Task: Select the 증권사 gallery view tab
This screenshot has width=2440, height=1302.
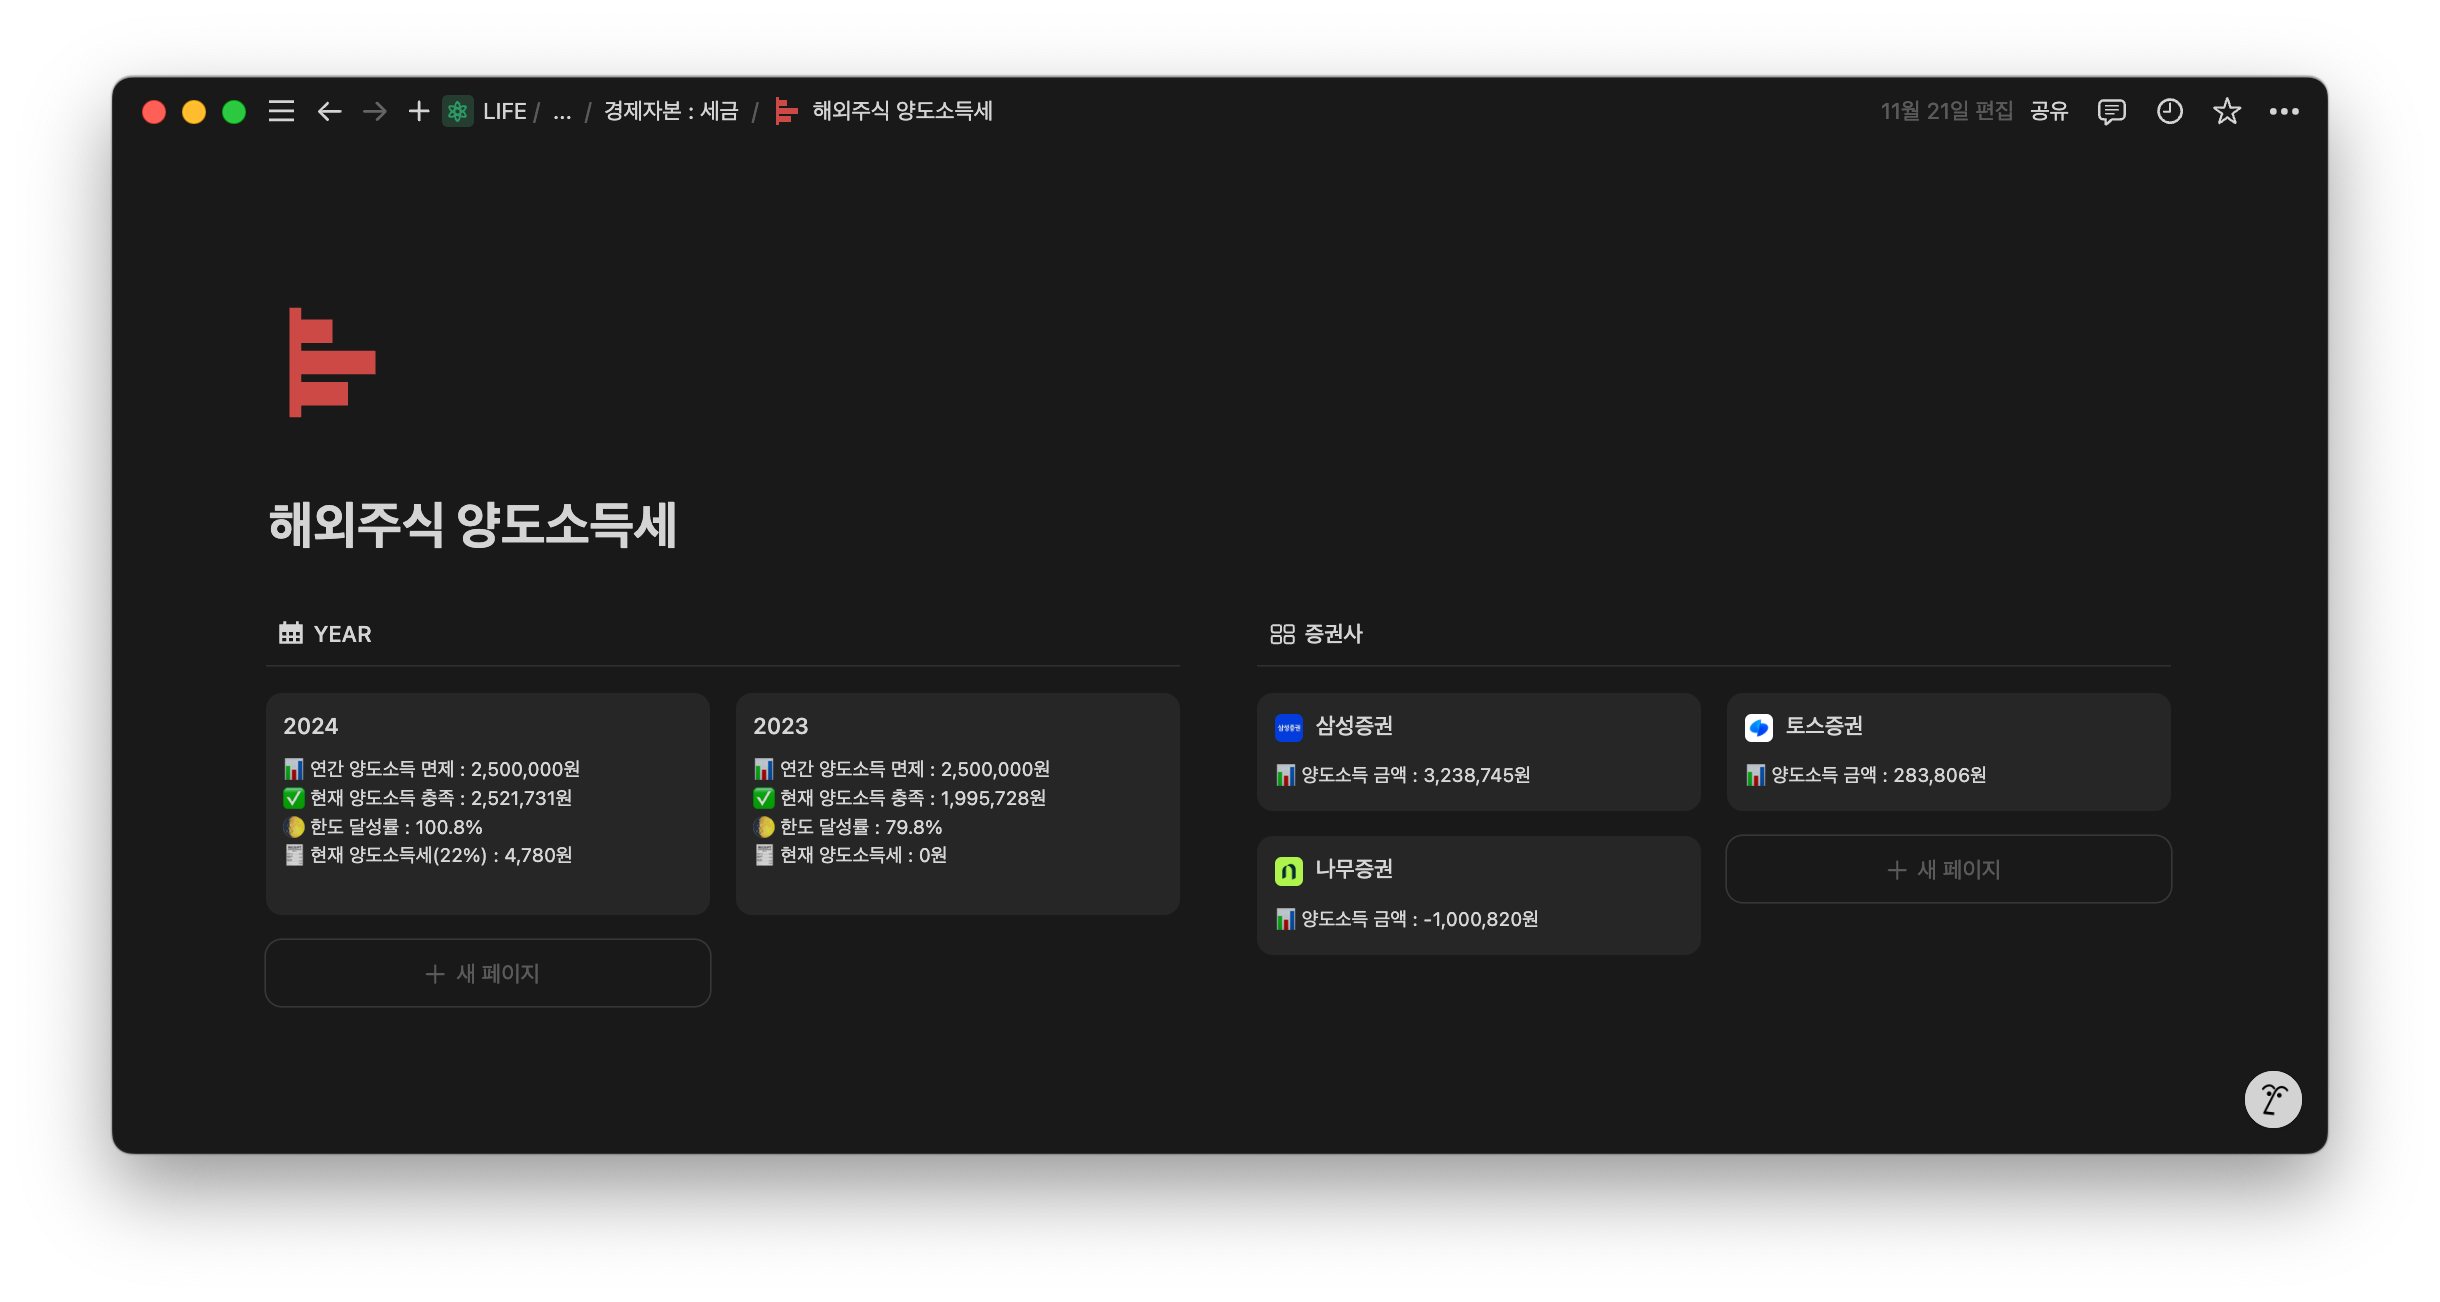Action: (x=1317, y=634)
